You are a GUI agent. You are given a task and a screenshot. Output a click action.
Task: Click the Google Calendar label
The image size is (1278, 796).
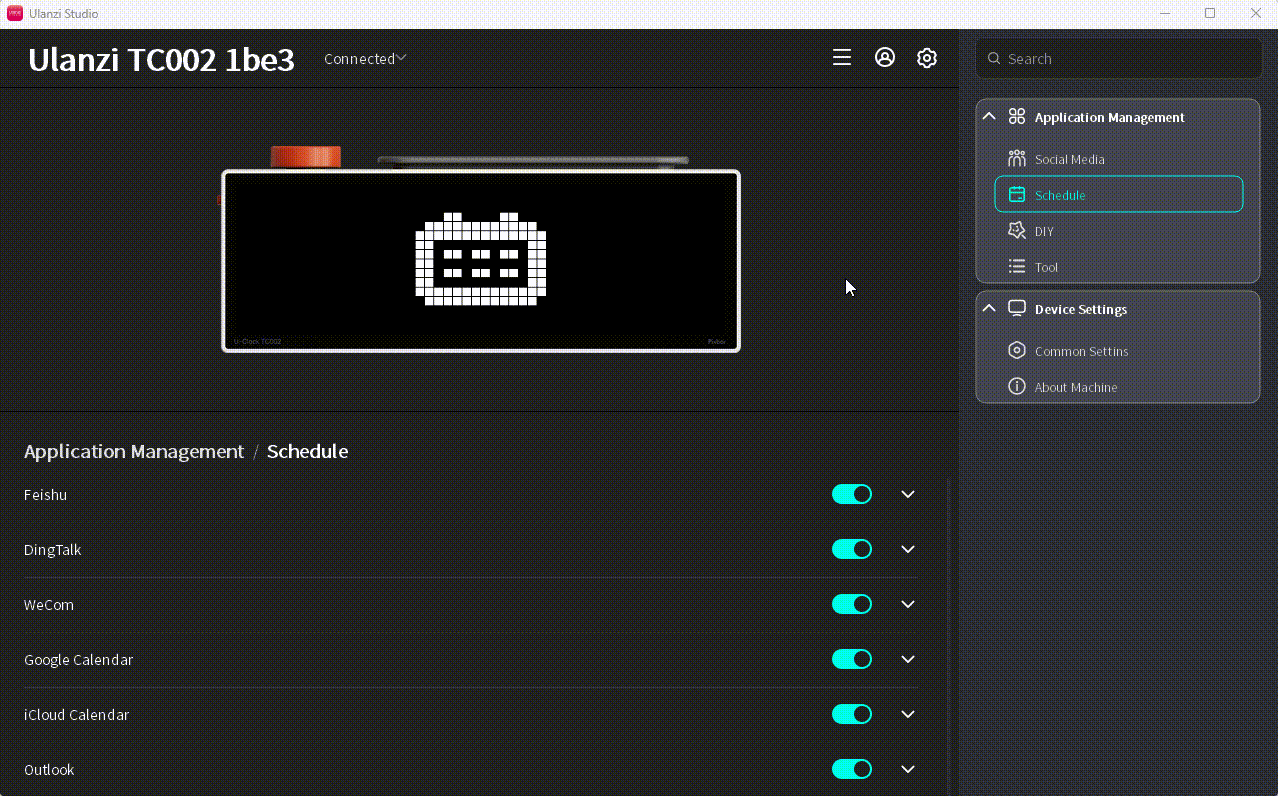pyautogui.click(x=78, y=660)
